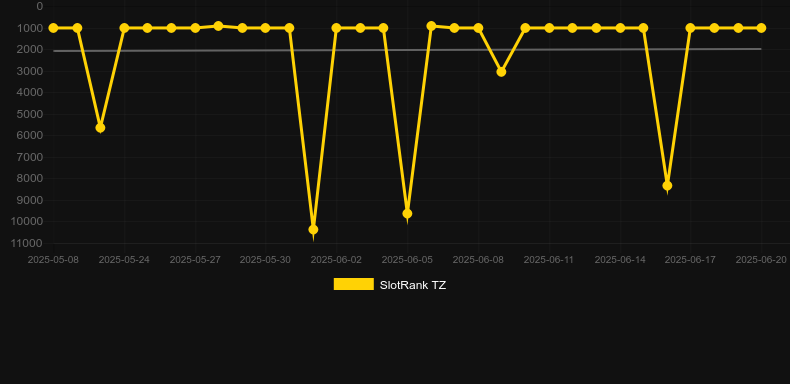This screenshot has width=790, height=384.
Task: Click the 2025-06-02 x-axis date label
Action: click(x=336, y=260)
